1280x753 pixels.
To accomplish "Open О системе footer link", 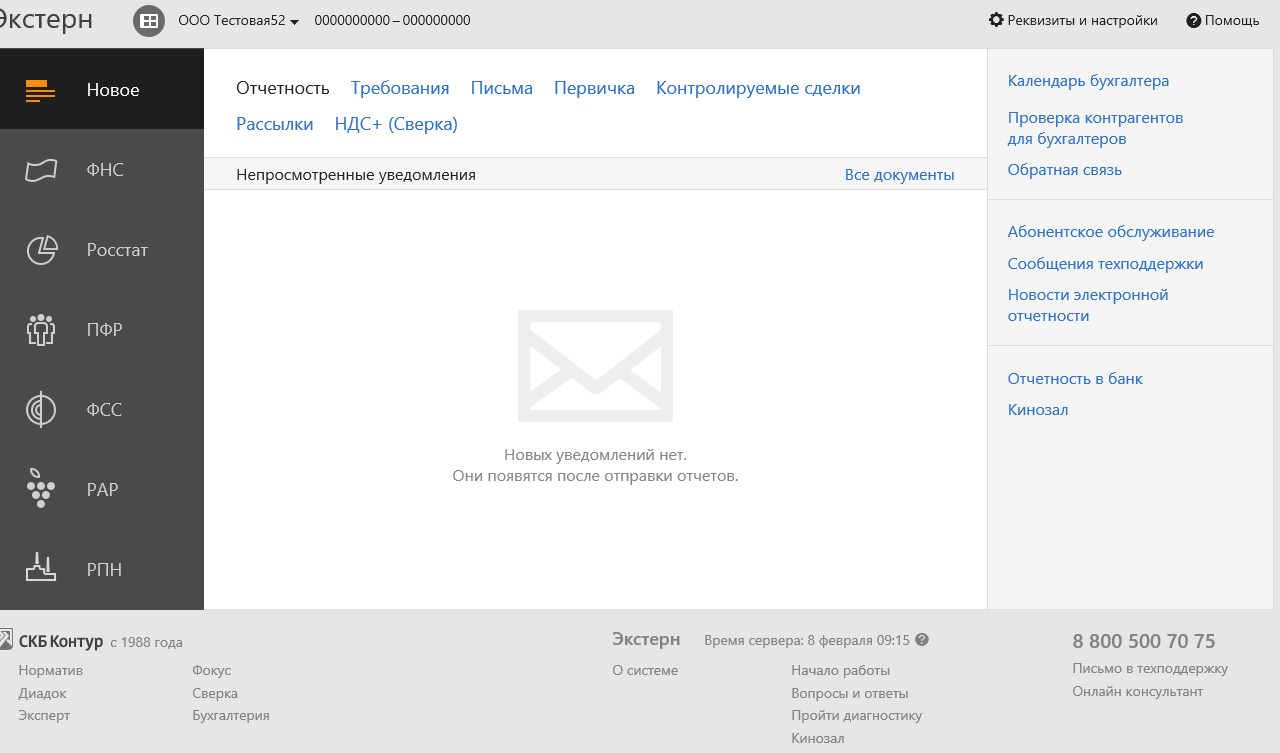I will click(x=645, y=670).
